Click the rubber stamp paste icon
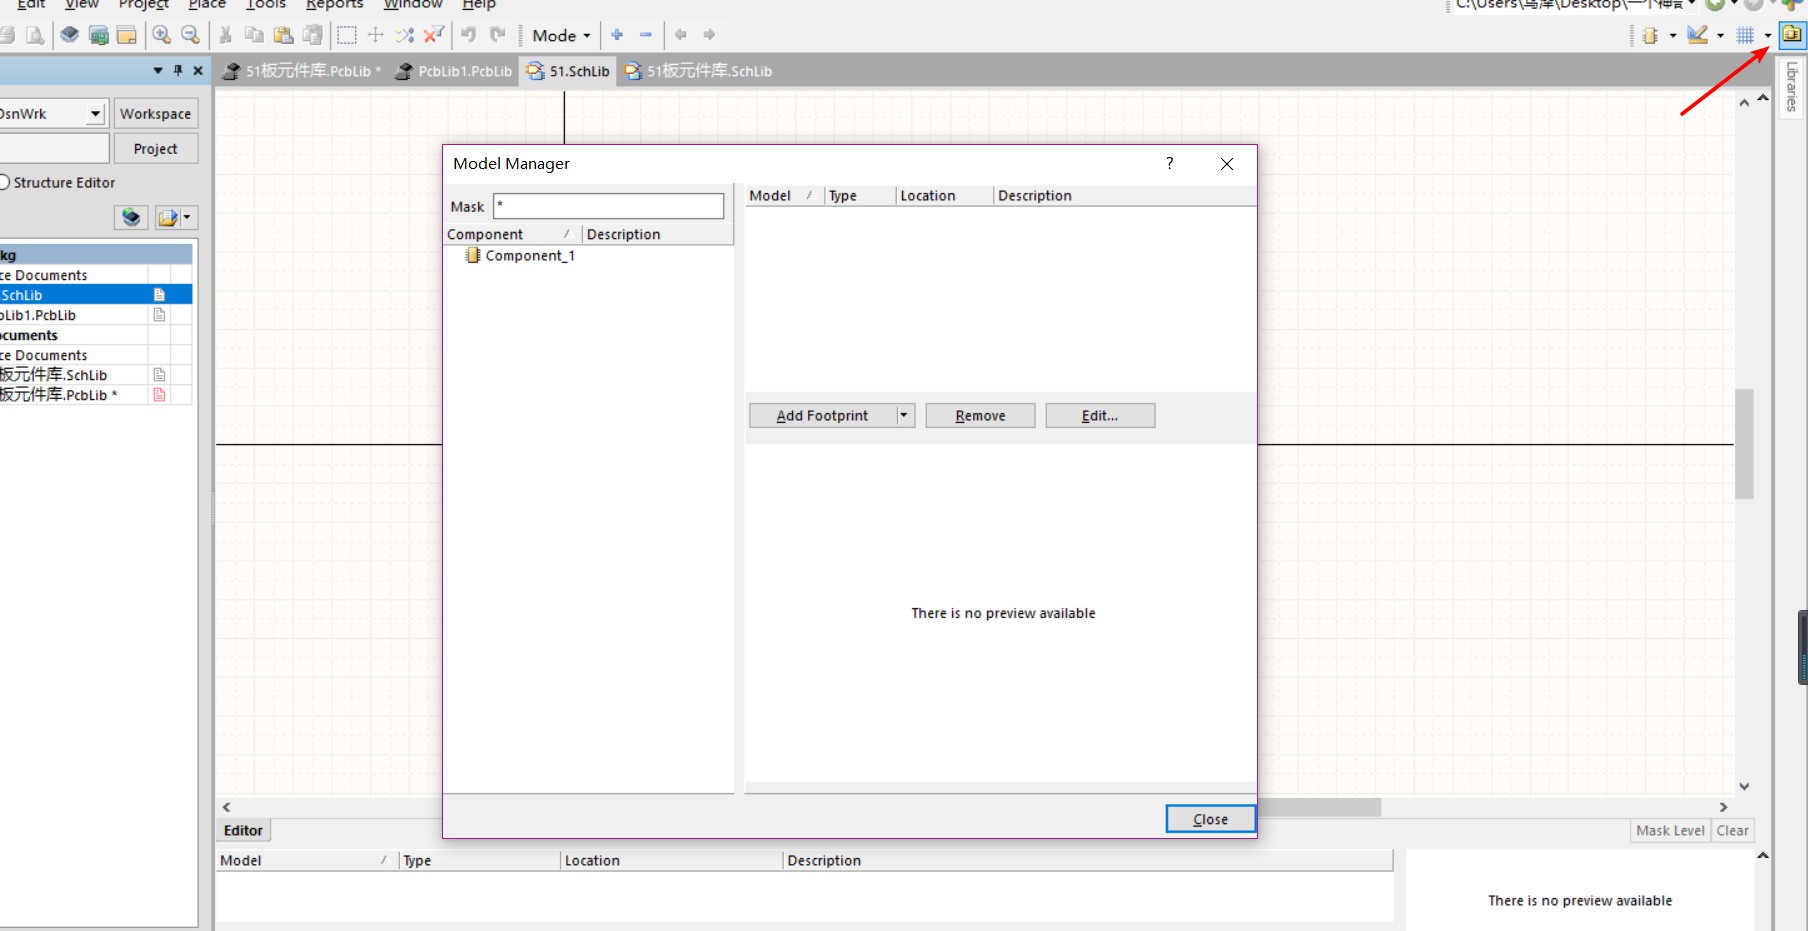Viewport: 1808px width, 931px height. point(313,35)
